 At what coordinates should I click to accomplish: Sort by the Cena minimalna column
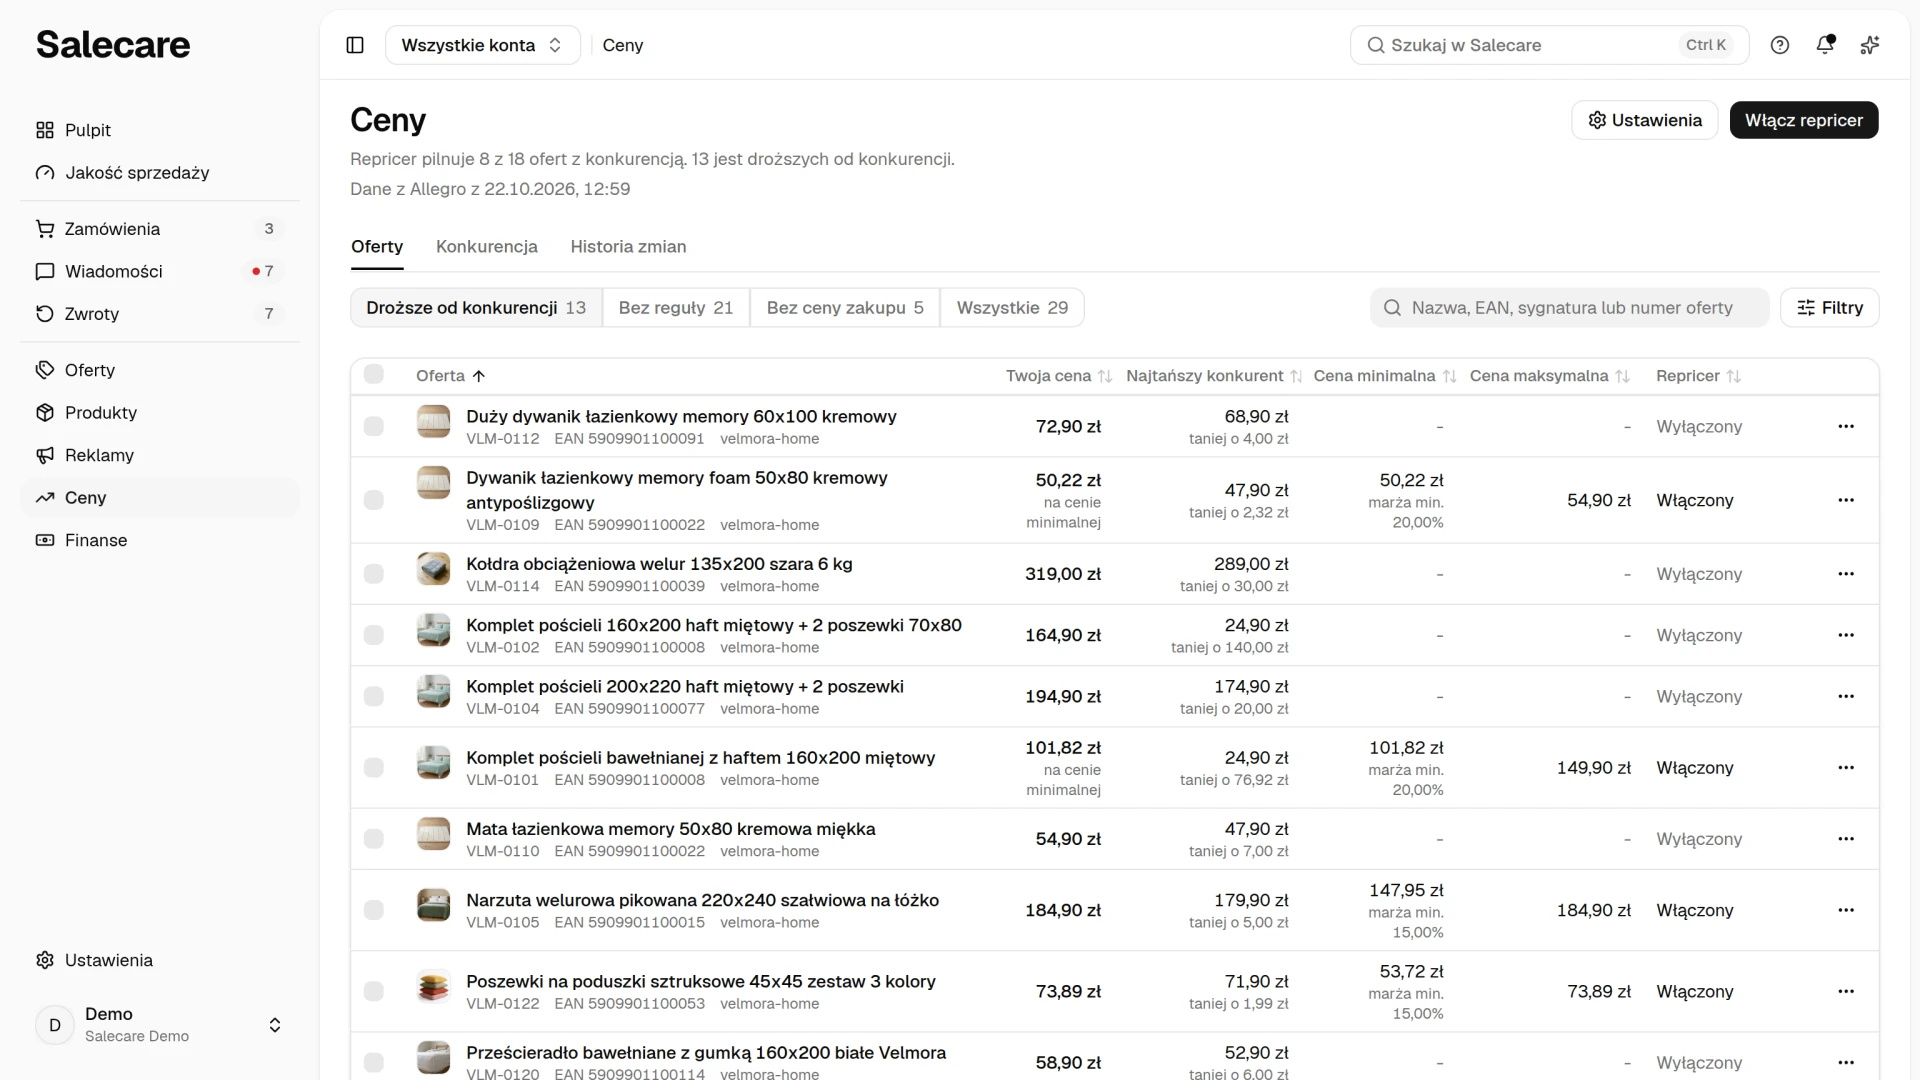point(1385,376)
